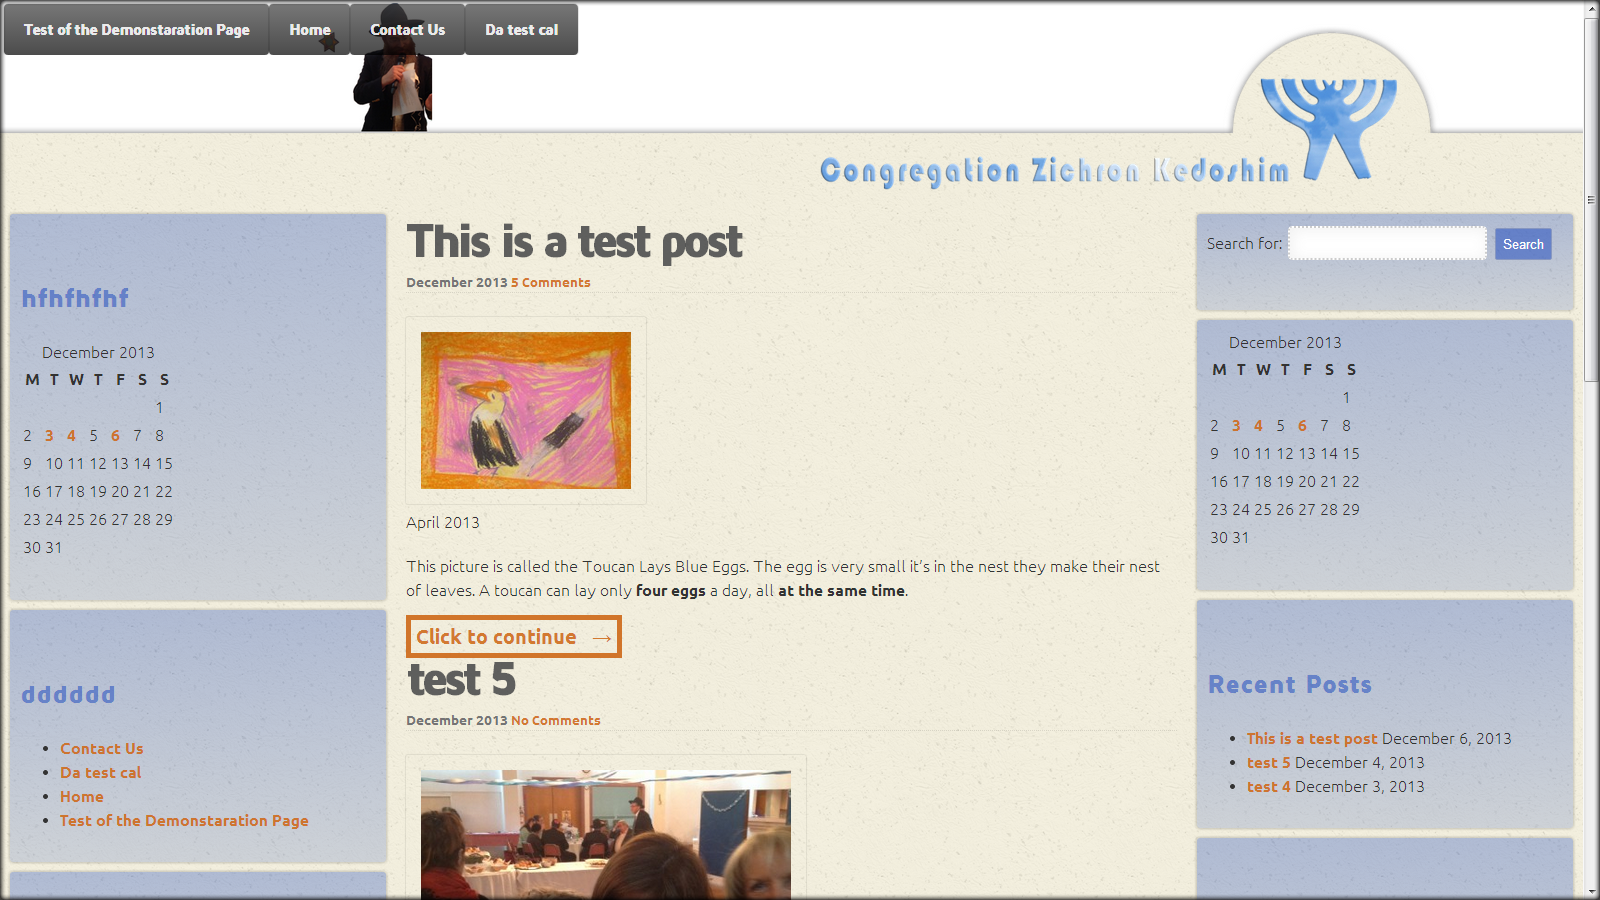
Task: Click Congregation Zichron Kedoshim site title
Action: coord(1054,171)
